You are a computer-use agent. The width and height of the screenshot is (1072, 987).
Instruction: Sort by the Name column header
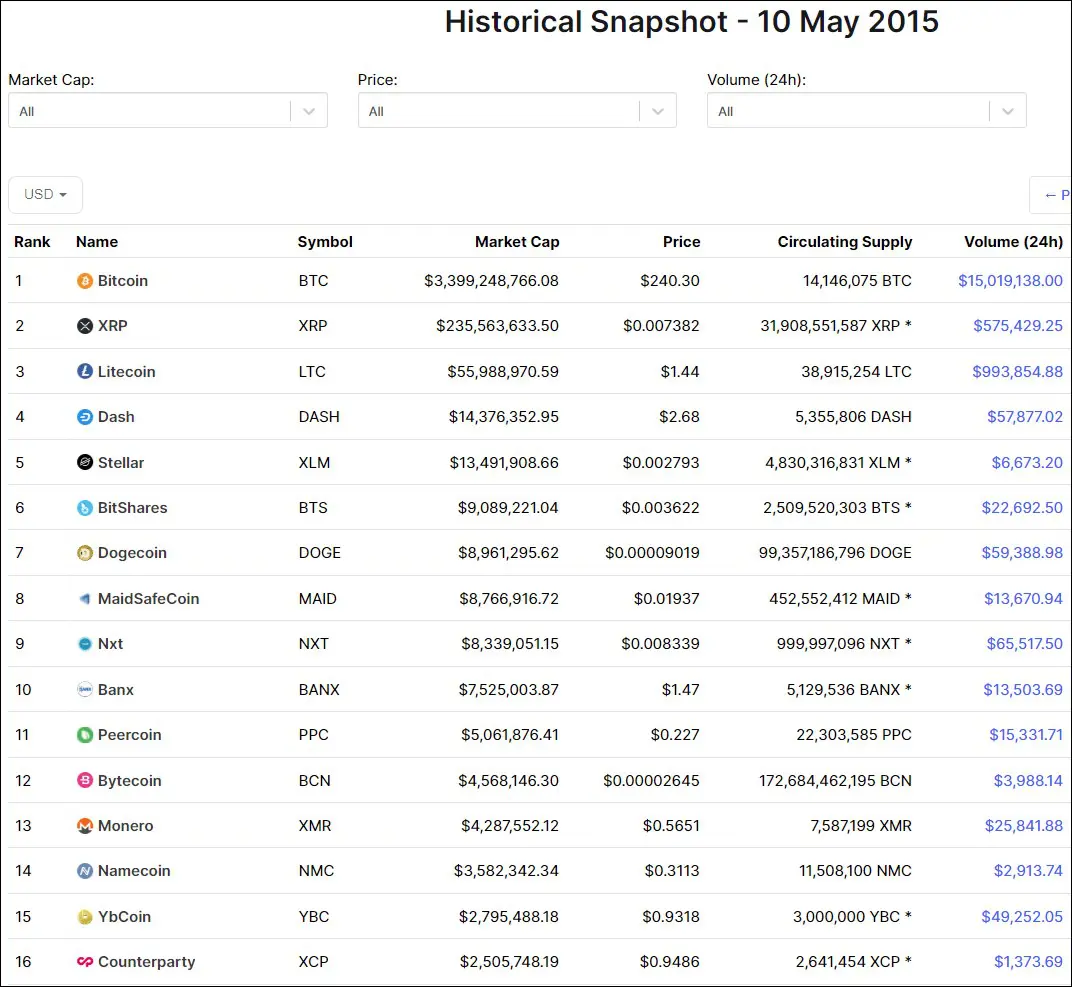point(96,242)
